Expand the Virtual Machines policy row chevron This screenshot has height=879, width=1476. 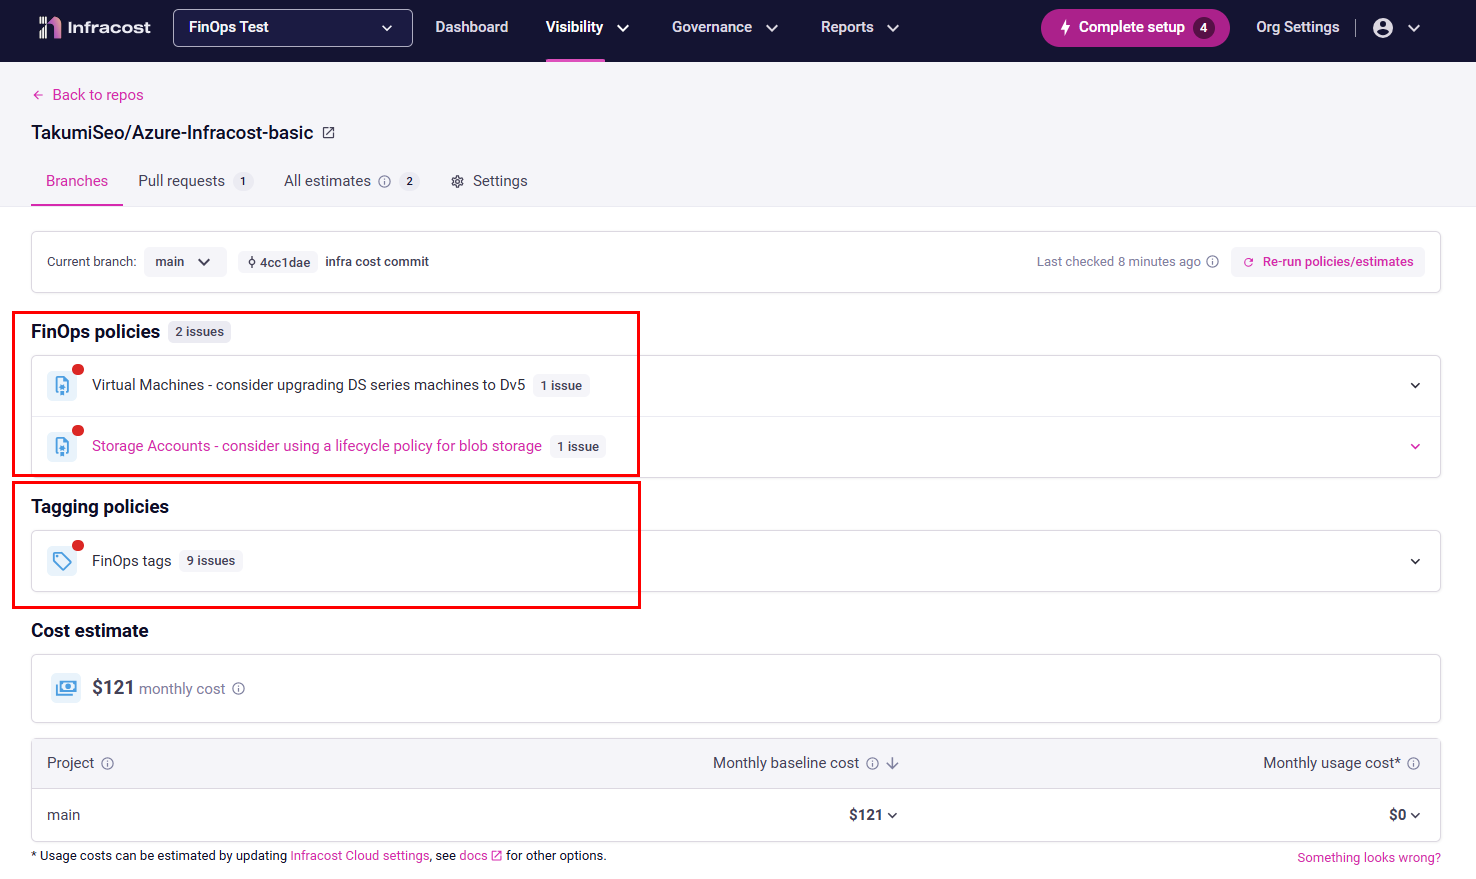pos(1415,386)
